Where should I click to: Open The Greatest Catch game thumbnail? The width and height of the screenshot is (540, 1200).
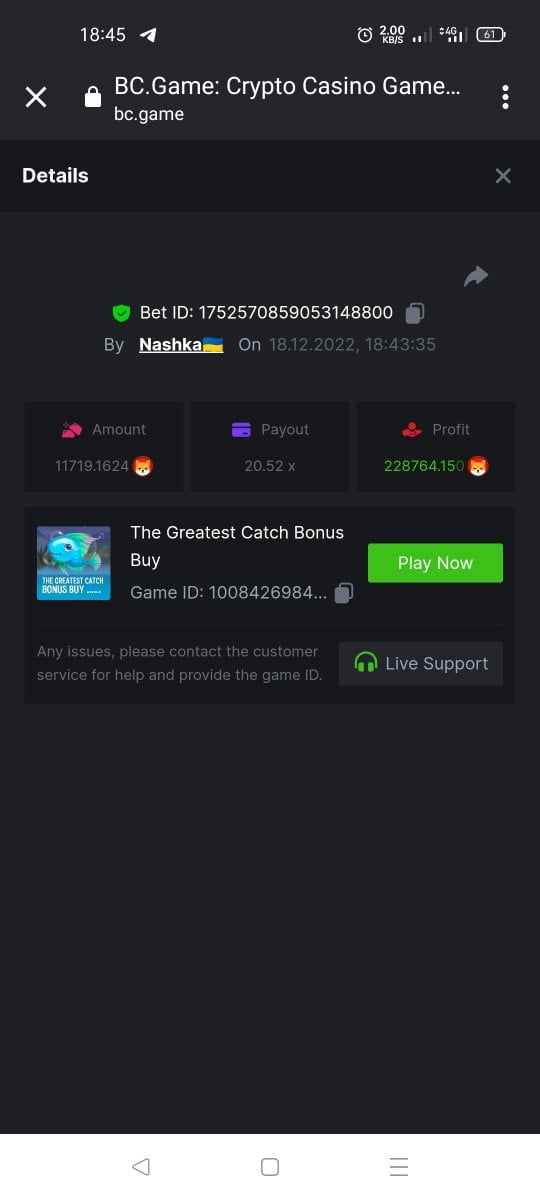coord(74,563)
